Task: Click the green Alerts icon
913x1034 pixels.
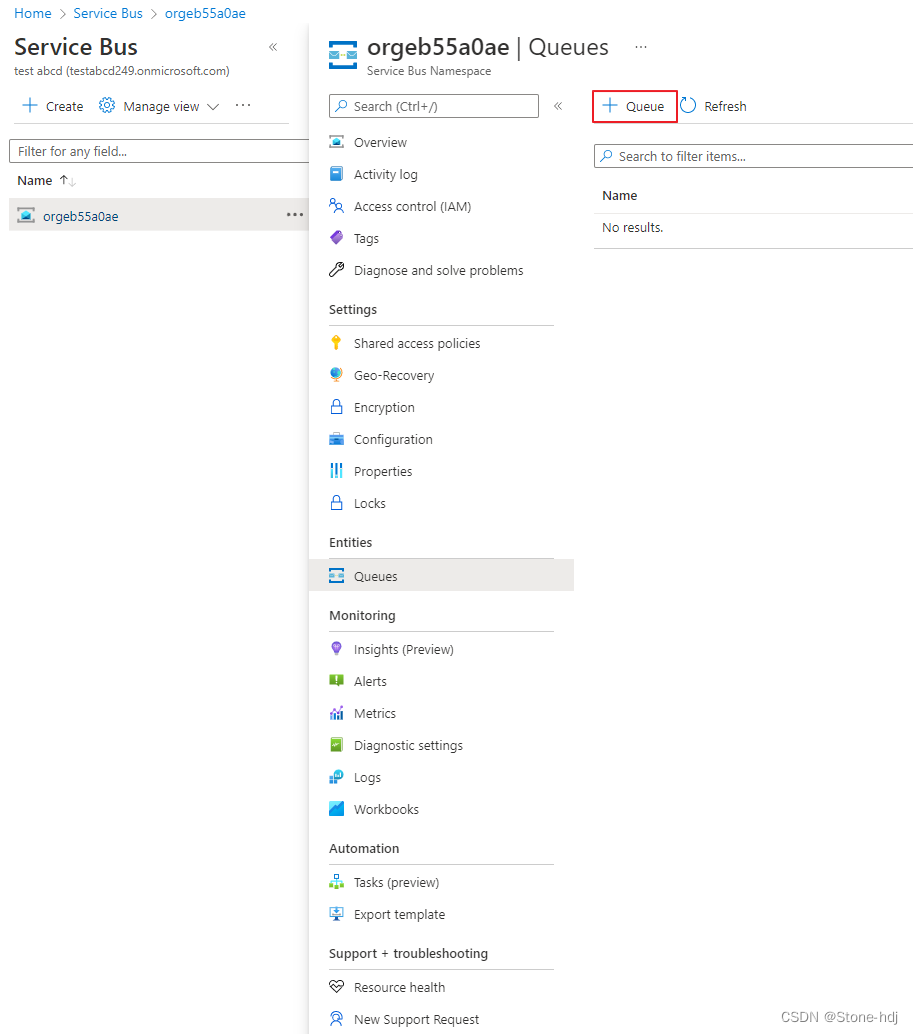Action: tap(336, 681)
